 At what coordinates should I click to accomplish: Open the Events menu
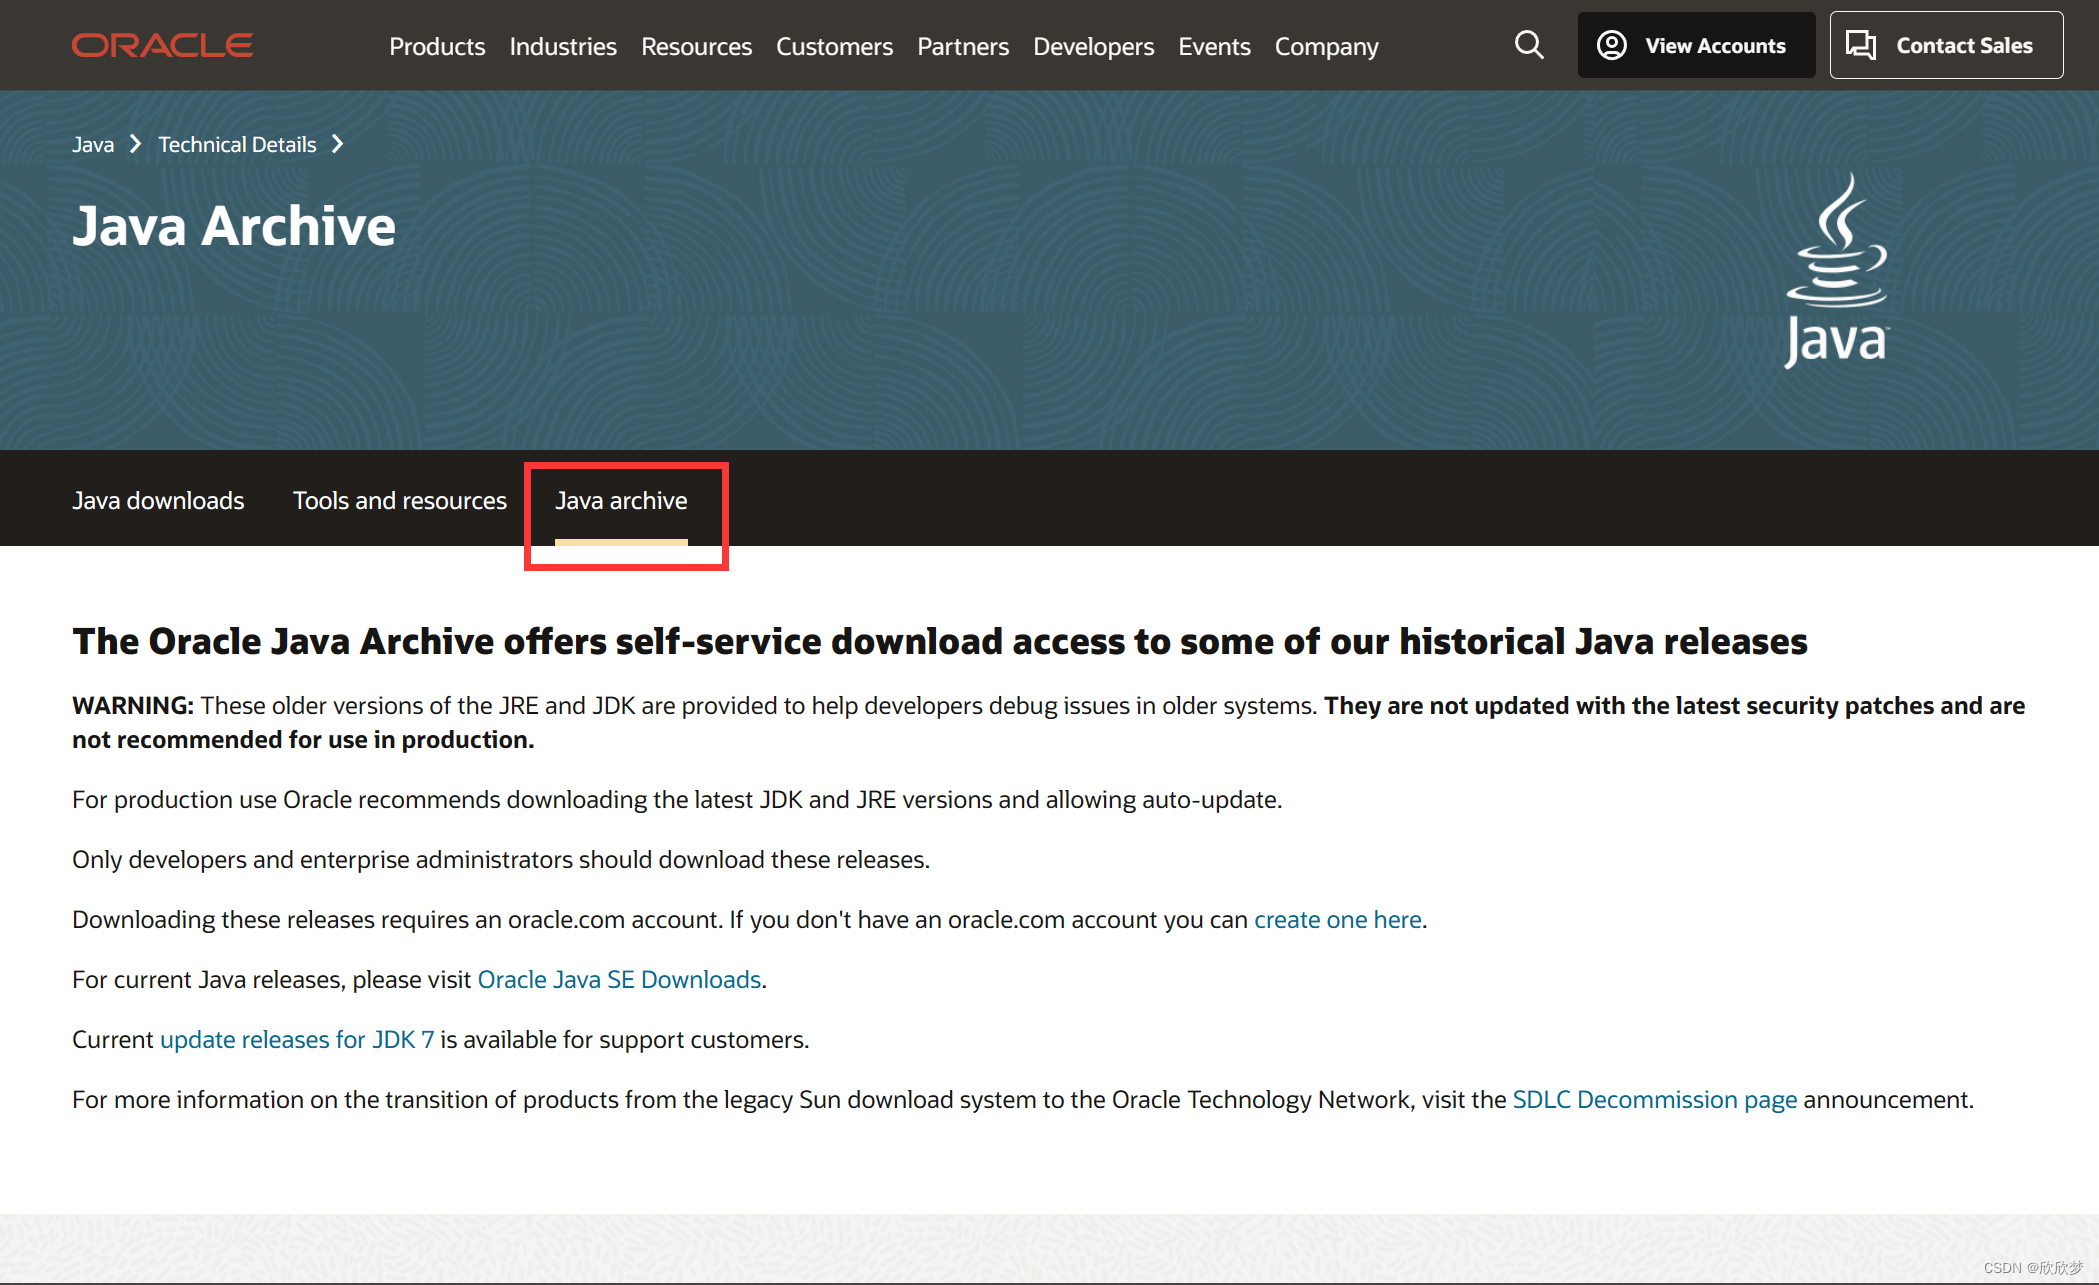pos(1214,46)
